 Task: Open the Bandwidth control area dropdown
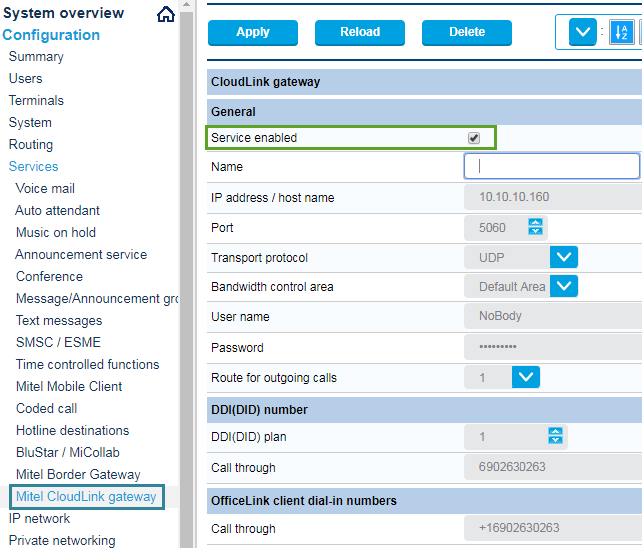pyautogui.click(x=565, y=286)
